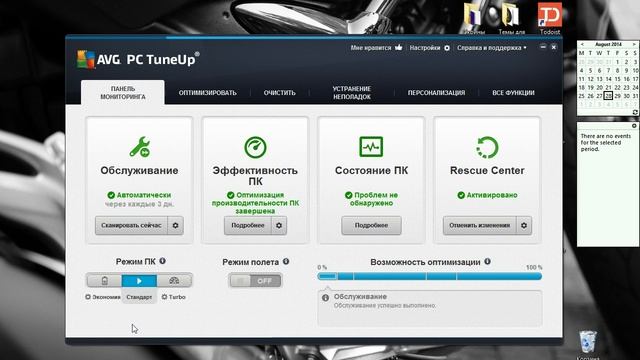Image resolution: width=640 pixels, height=360 pixels.
Task: Expand the Справка и поддержка menu
Action: (x=492, y=48)
